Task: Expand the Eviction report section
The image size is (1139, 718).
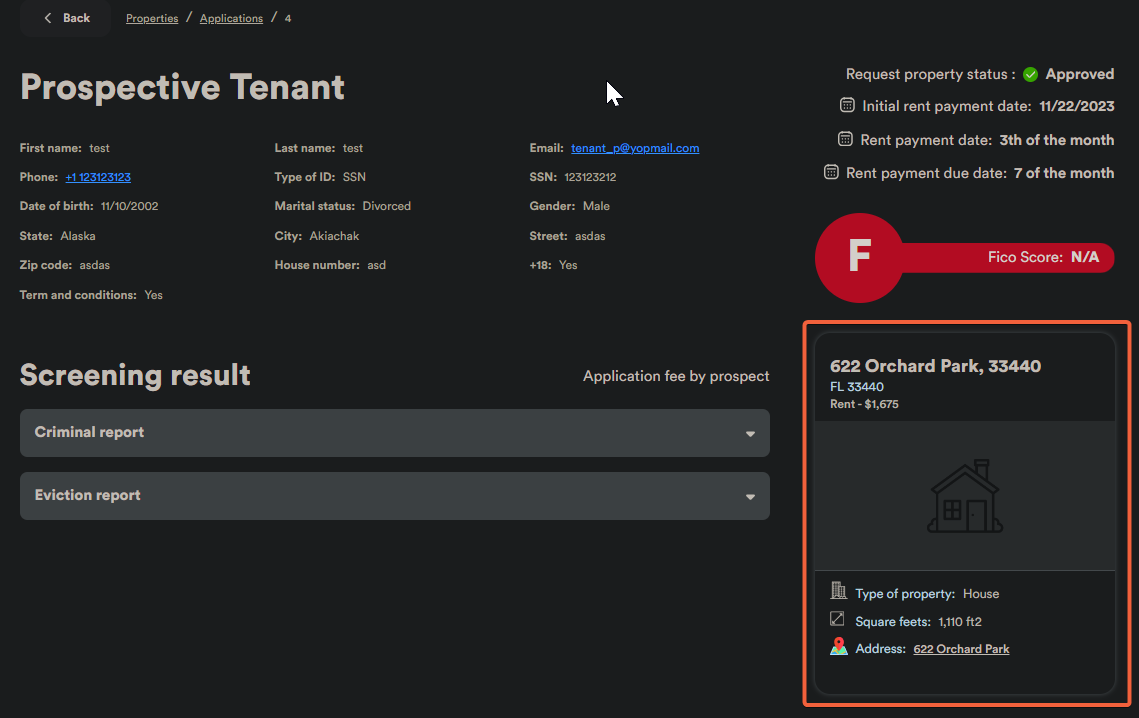Action: [394, 496]
